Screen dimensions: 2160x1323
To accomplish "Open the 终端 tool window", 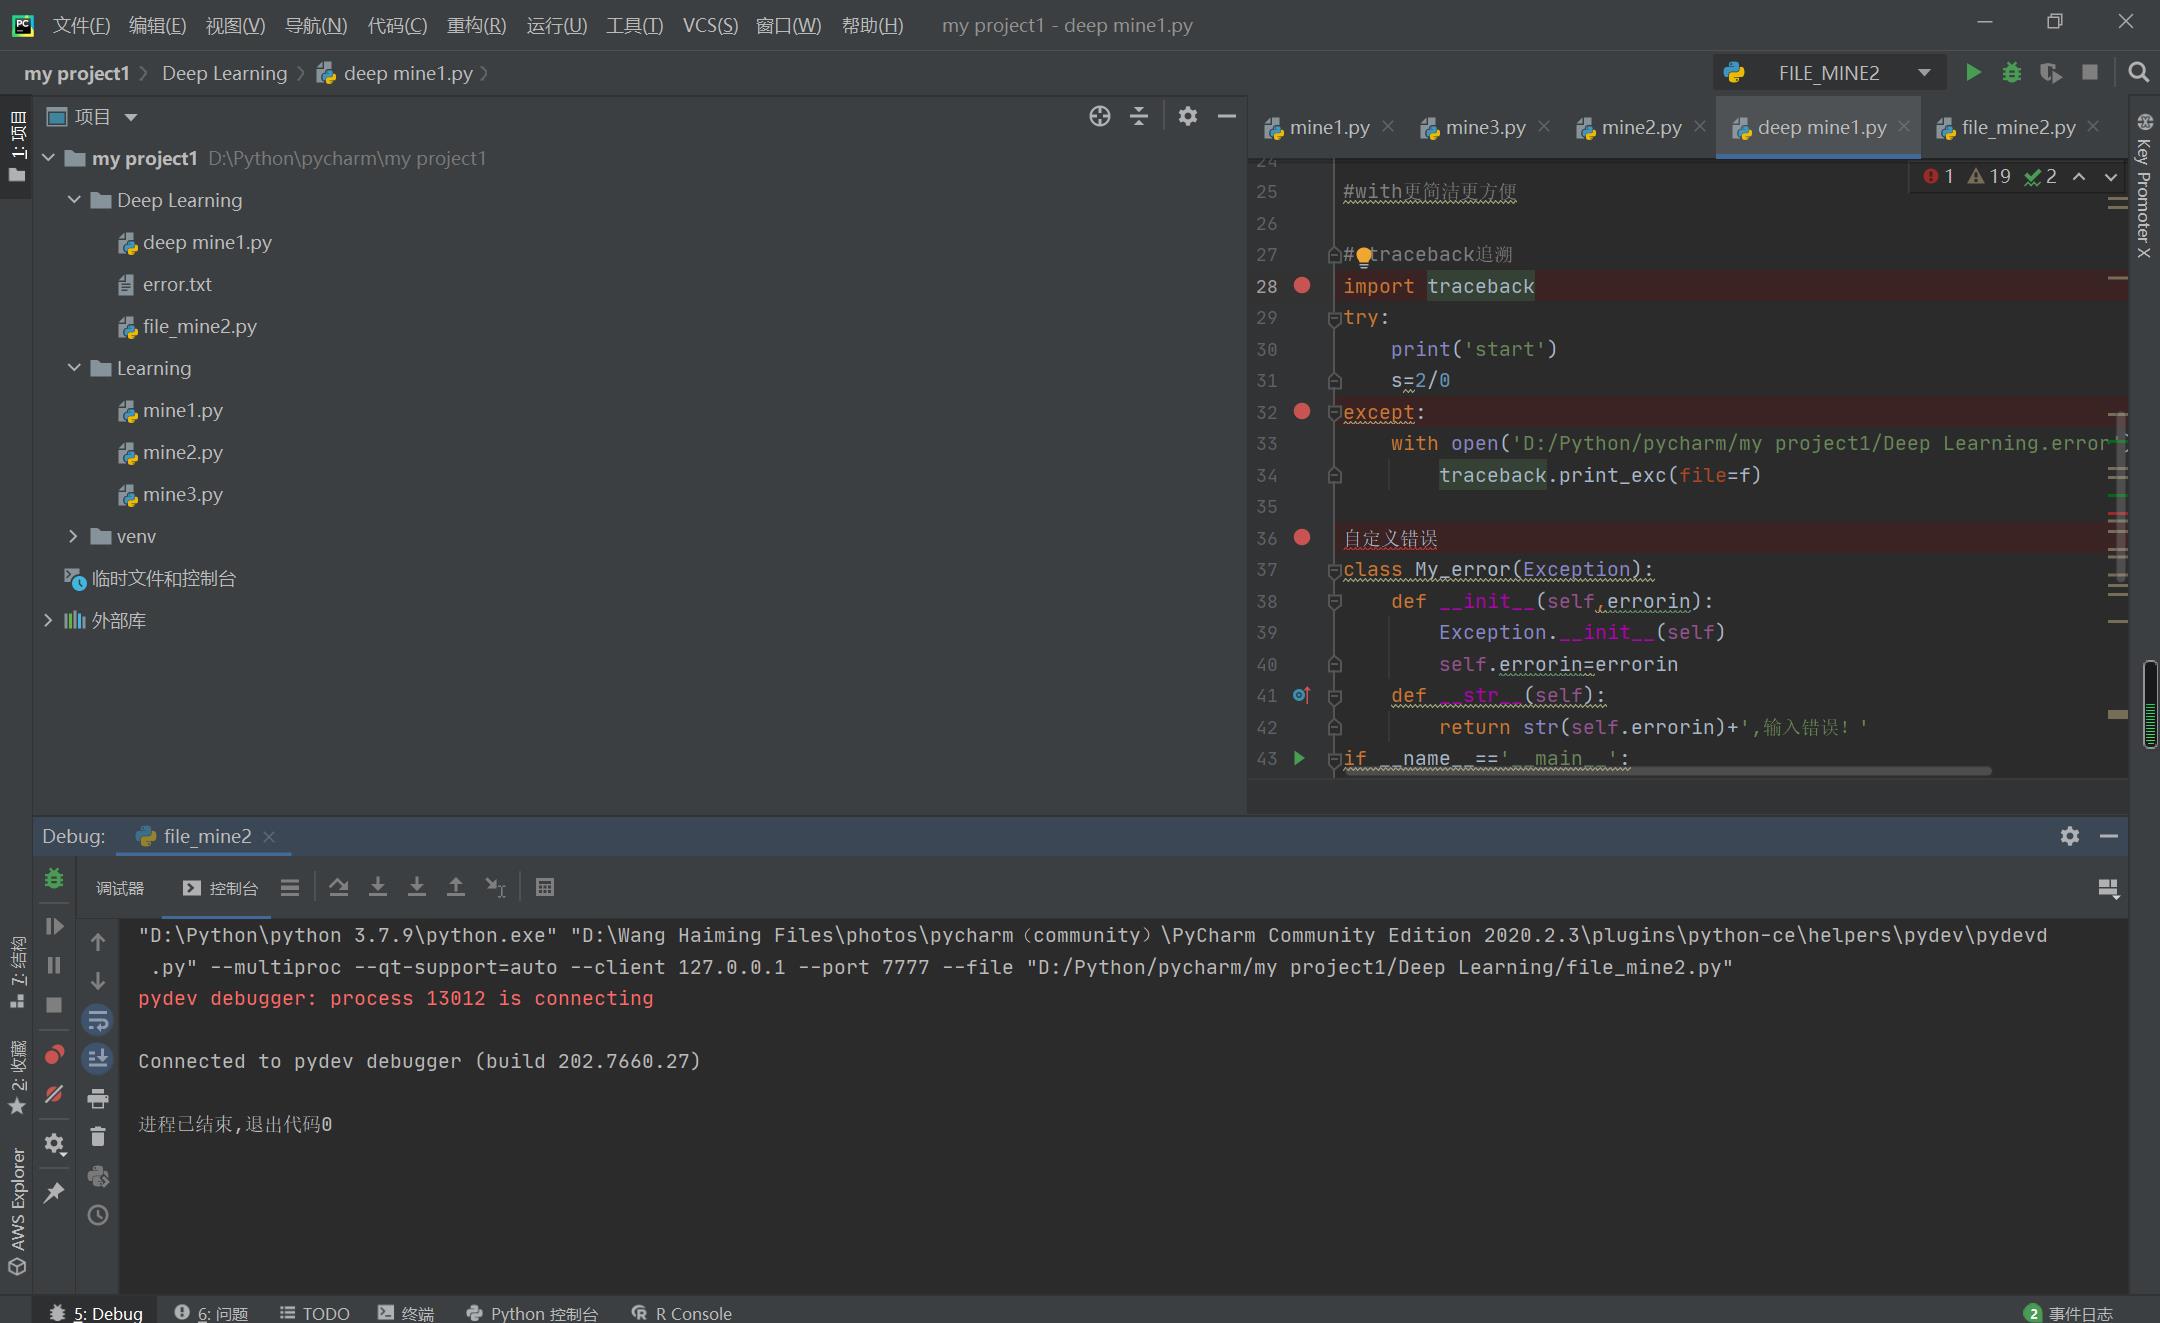I will [x=406, y=1313].
